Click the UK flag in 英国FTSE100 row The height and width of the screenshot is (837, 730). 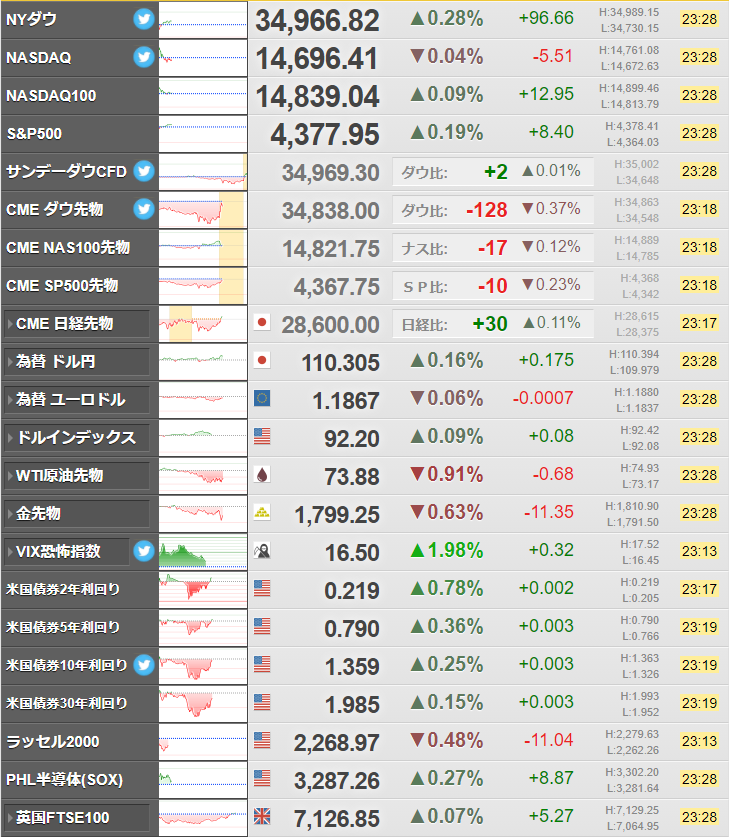tap(262, 816)
